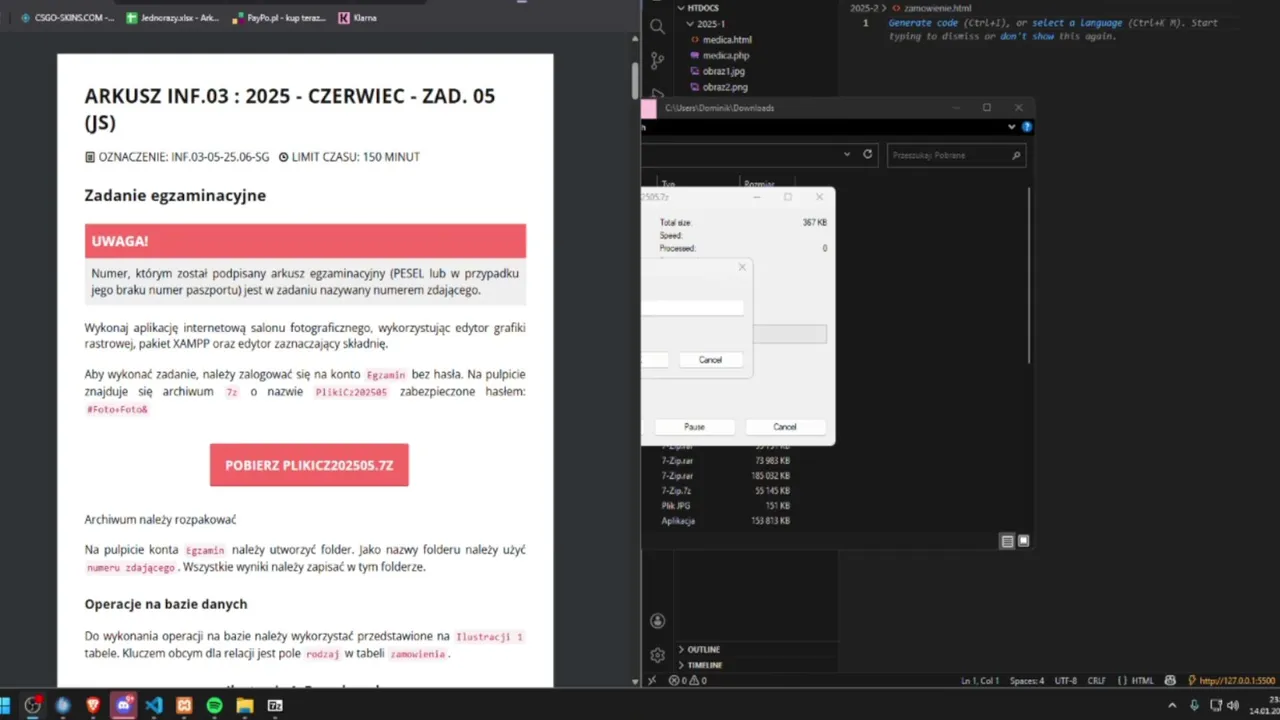Click the magnifier icon in the search field

click(1016, 155)
